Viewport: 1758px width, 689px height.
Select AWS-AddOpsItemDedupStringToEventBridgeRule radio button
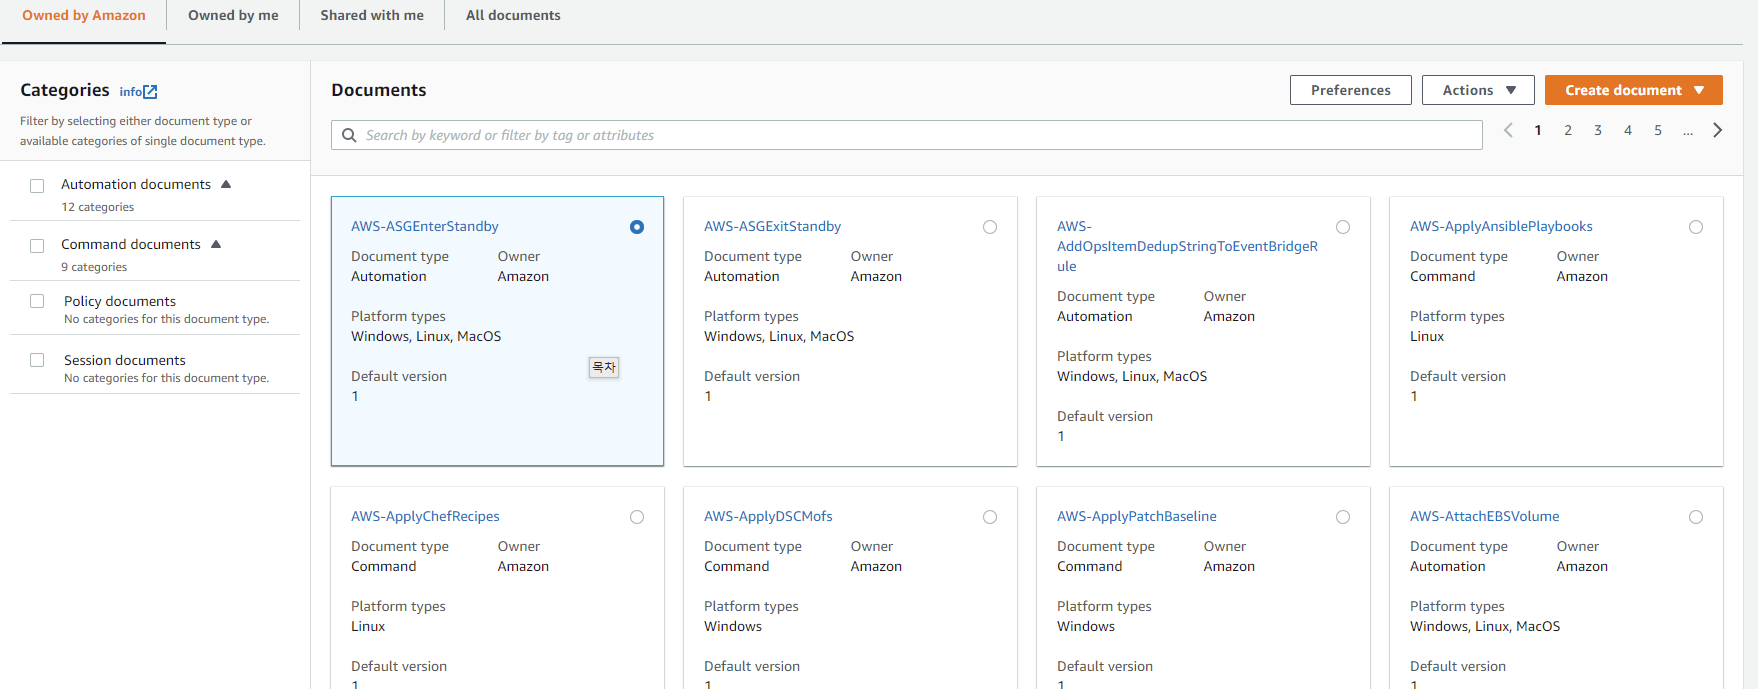point(1343,227)
